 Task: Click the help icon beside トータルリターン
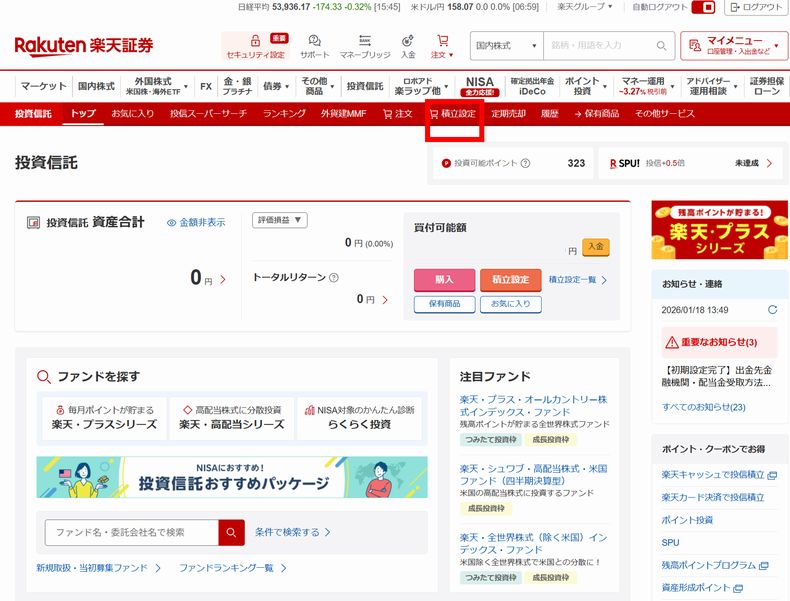[334, 278]
